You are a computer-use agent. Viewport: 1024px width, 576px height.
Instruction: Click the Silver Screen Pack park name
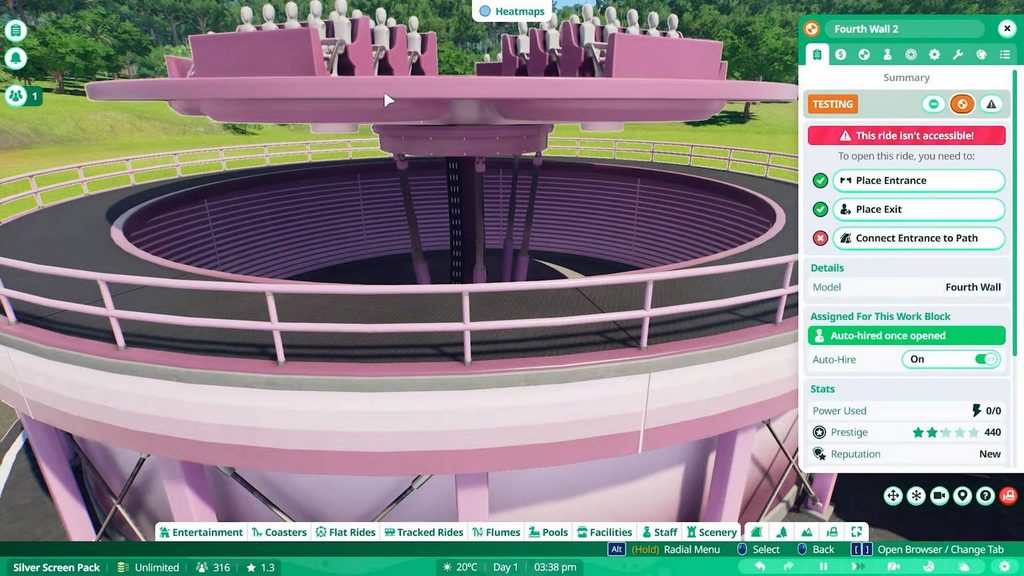(x=56, y=568)
